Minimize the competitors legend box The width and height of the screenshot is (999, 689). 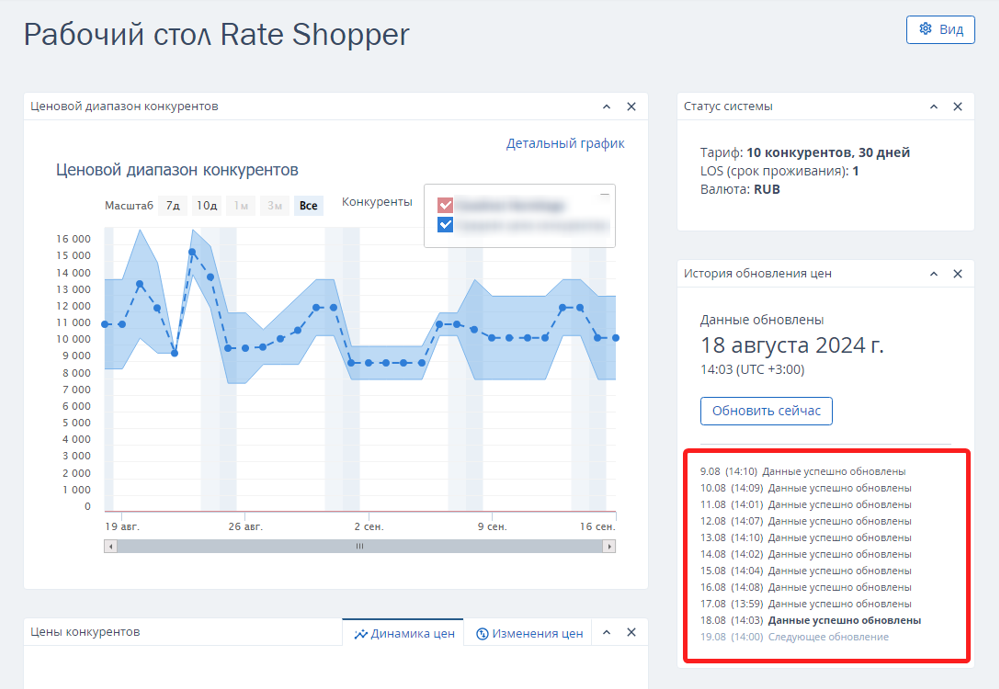[605, 194]
